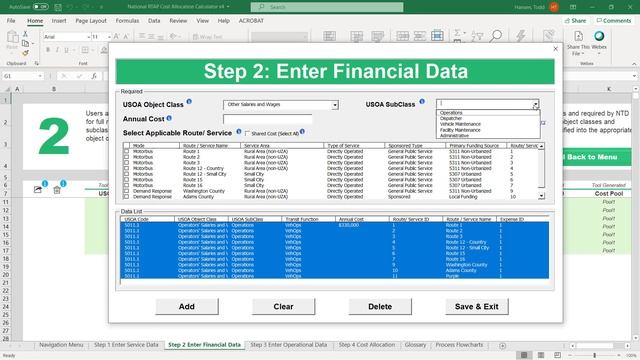Open the ACROBAT ribbon tab
The image size is (640, 360).
251,20
